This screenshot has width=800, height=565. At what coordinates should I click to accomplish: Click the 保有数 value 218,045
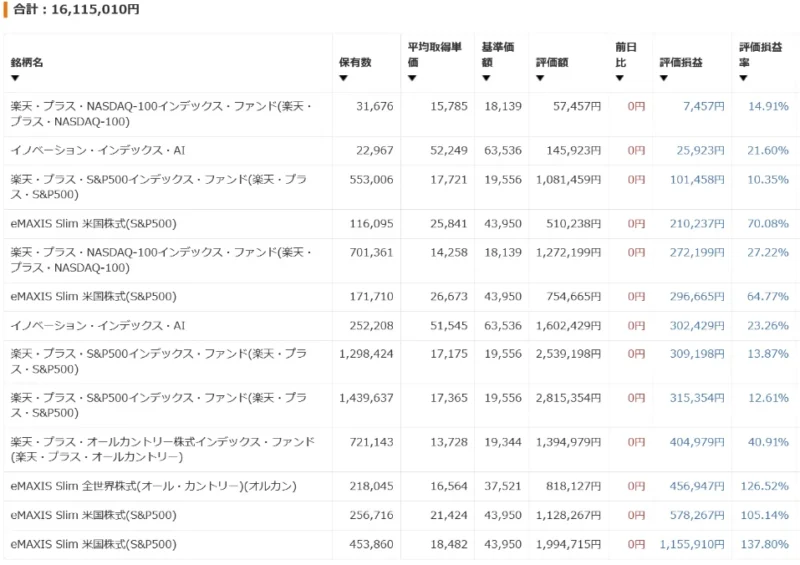[371, 486]
